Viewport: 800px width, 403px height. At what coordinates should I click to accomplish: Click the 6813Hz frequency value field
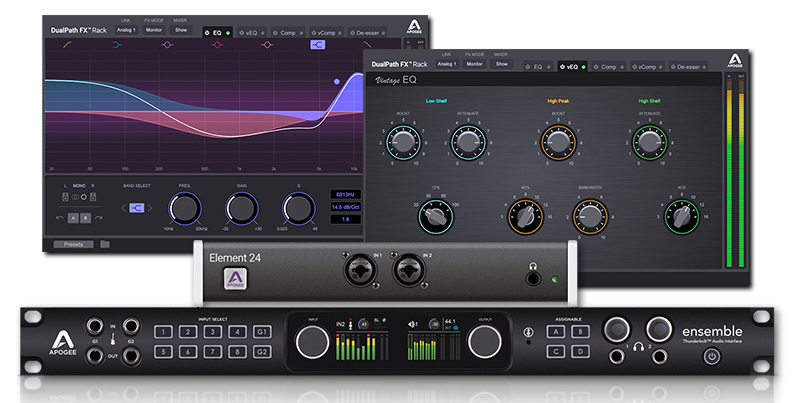click(x=345, y=194)
